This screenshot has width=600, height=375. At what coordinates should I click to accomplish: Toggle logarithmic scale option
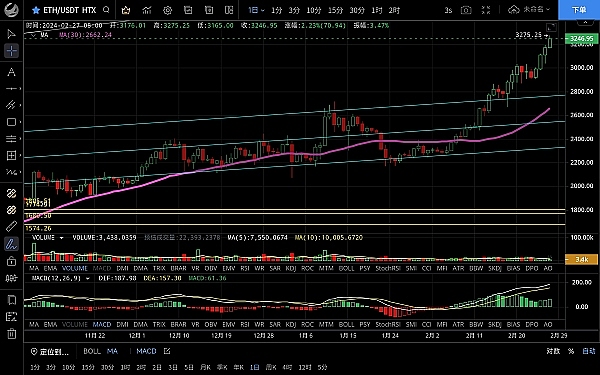coord(553,351)
